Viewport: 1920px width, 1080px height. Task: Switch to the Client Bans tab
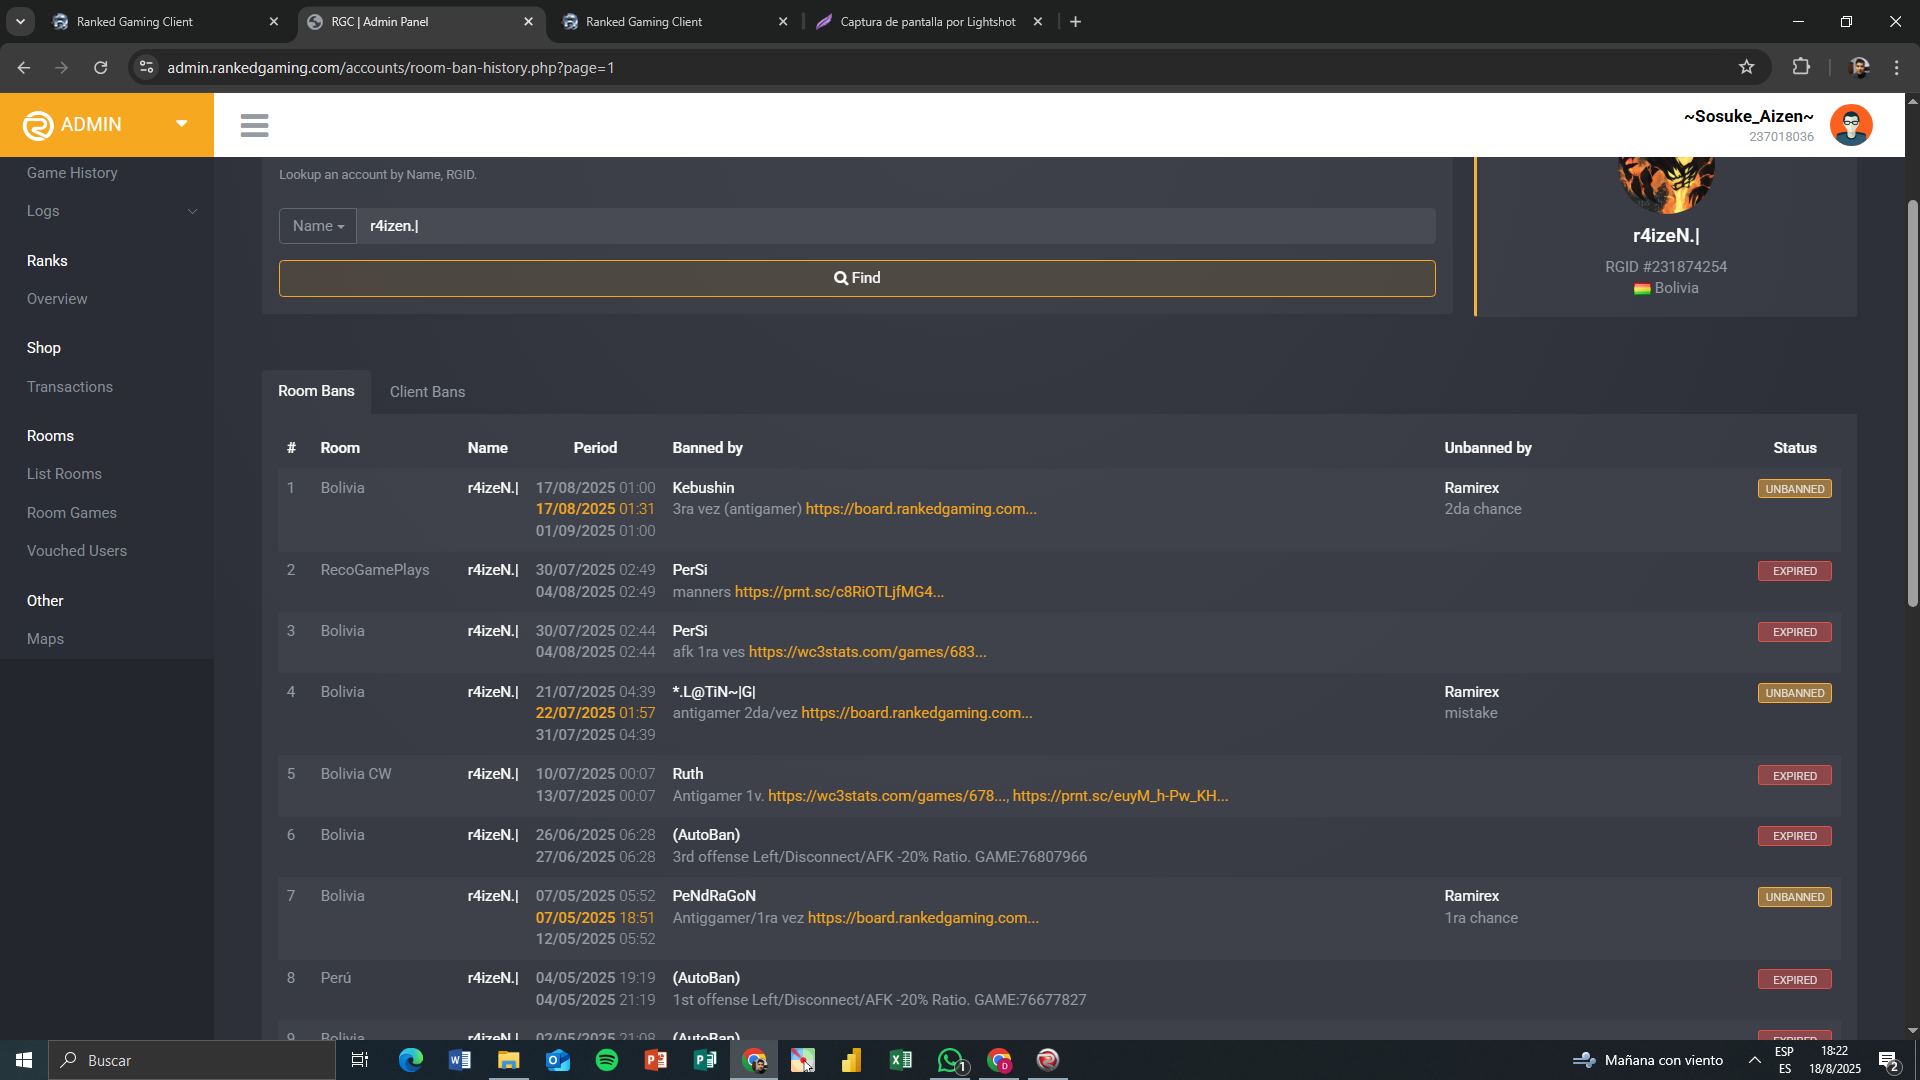pos(427,392)
